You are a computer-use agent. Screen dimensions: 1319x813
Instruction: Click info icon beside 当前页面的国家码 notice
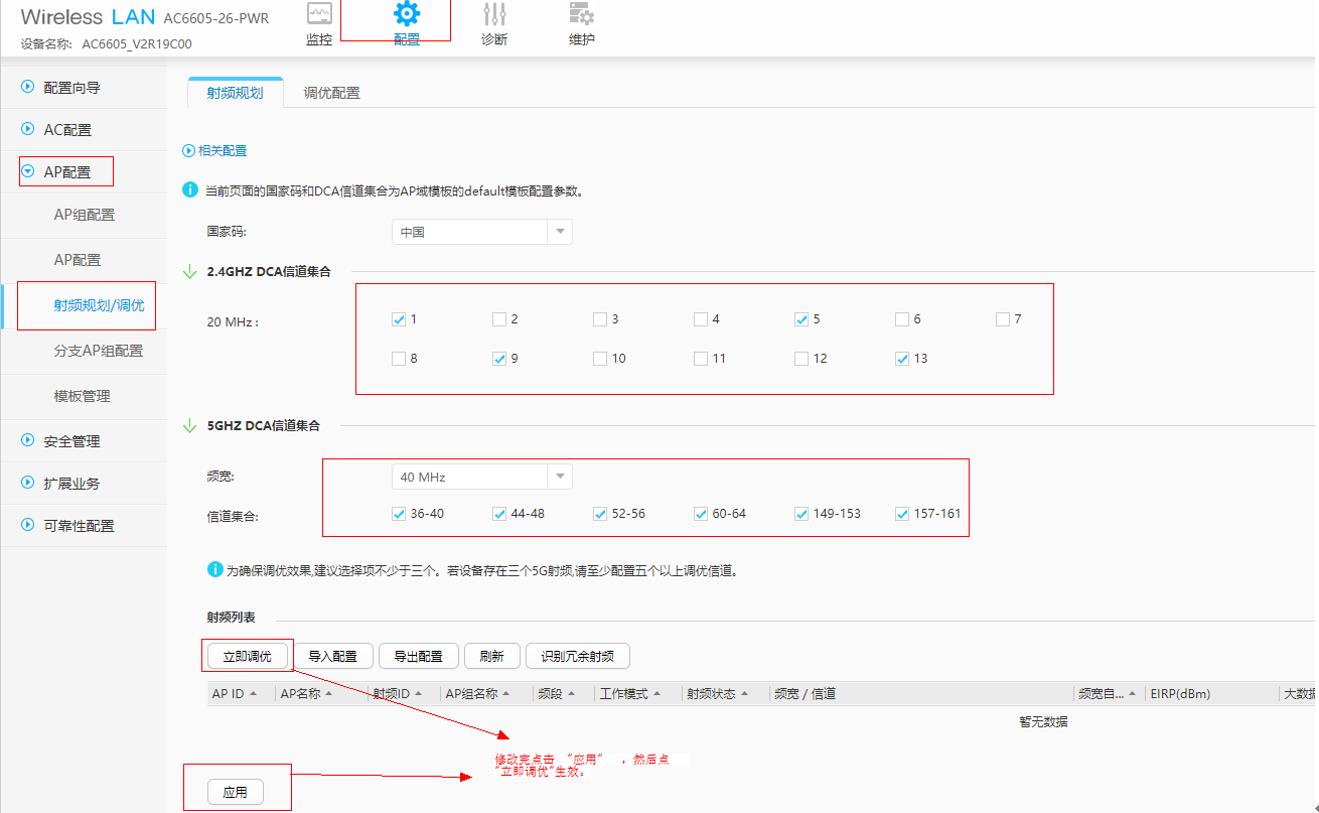pyautogui.click(x=188, y=192)
